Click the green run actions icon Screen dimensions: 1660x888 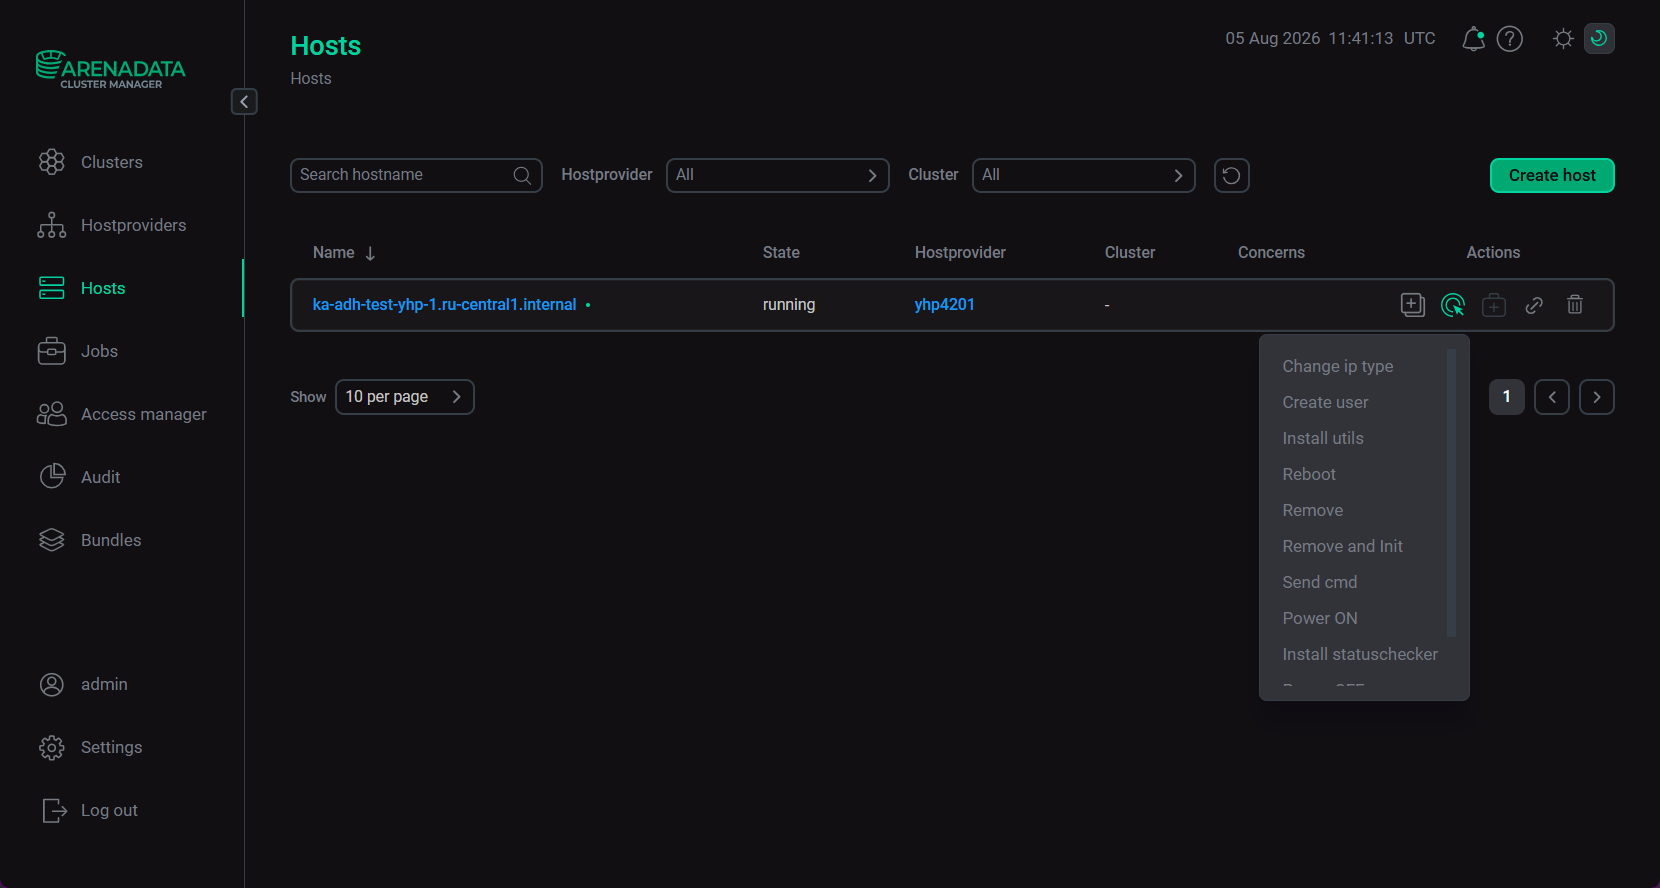(1453, 305)
